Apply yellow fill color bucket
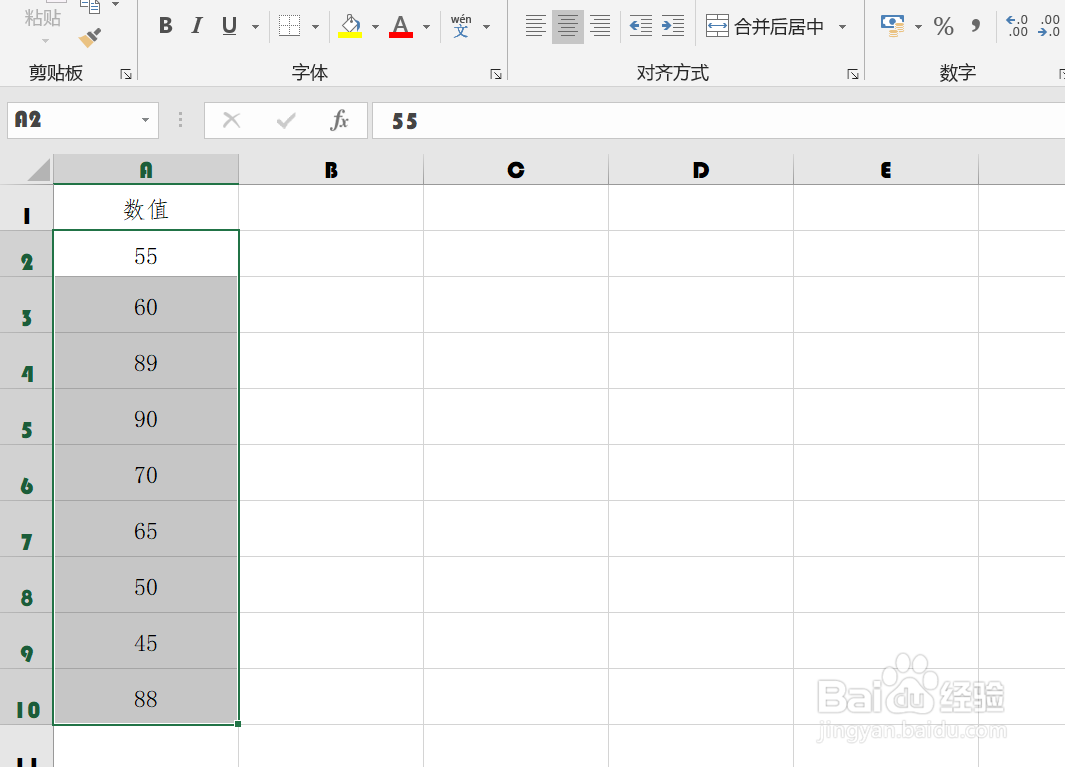Image resolution: width=1065 pixels, height=767 pixels. (350, 26)
